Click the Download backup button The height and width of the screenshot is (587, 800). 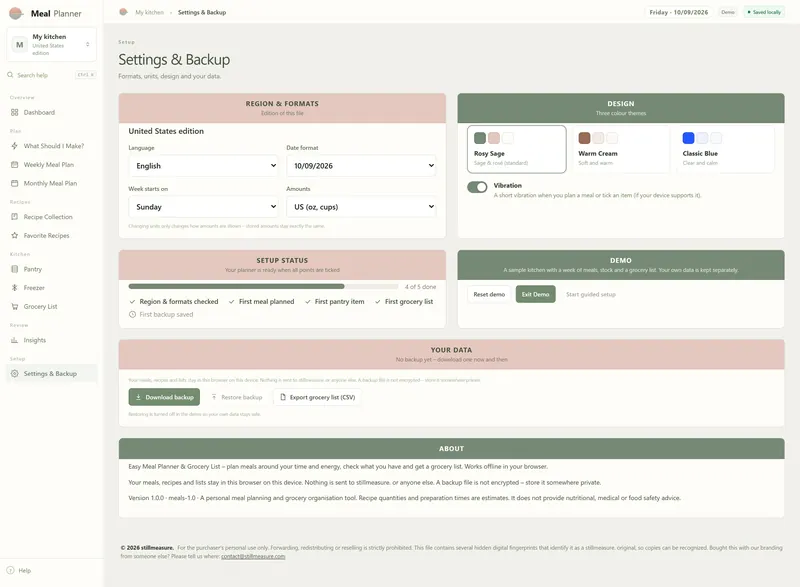pos(164,397)
